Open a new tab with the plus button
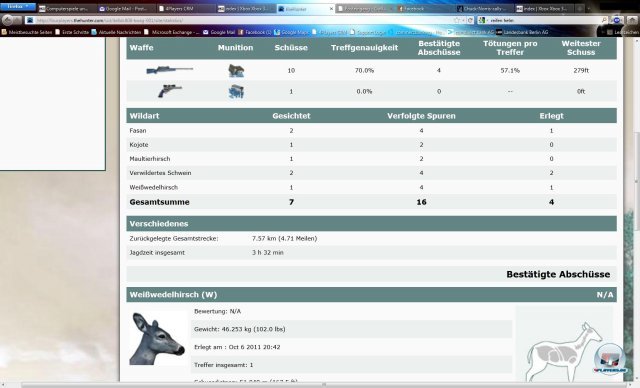Screen dimensions: 640x388 pyautogui.click(x=579, y=9)
